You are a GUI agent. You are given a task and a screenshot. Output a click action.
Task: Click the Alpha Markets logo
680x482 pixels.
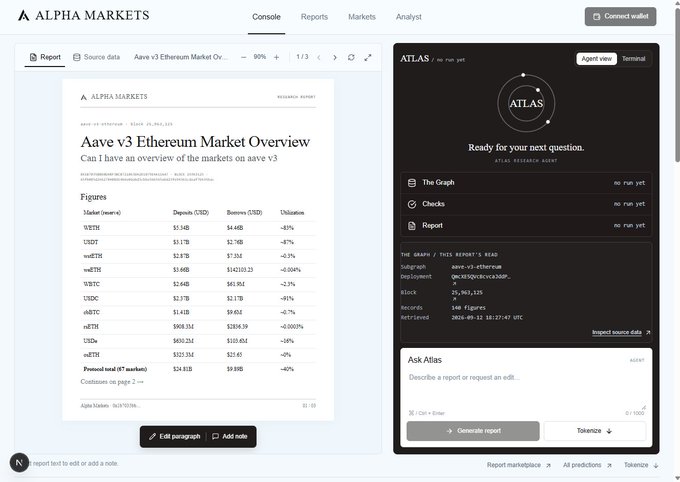tap(84, 16)
